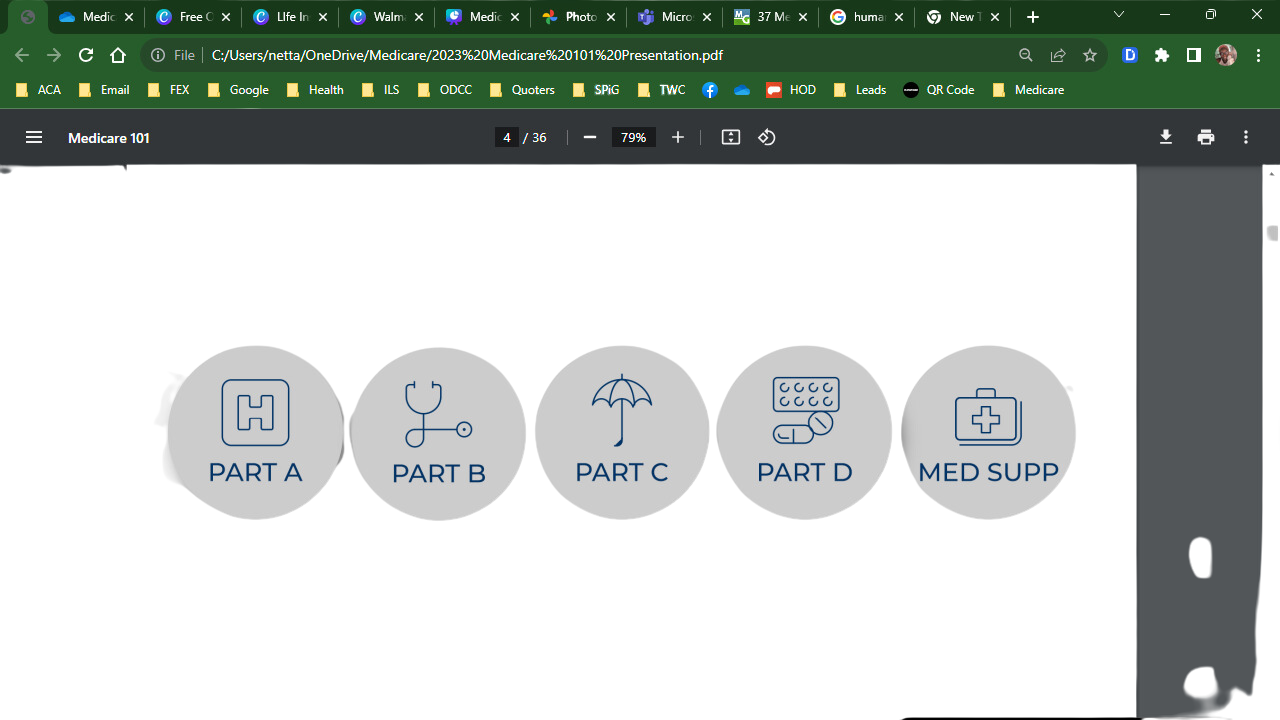The image size is (1280, 720).
Task: Open the Quoters bookmarks folder
Action: point(522,90)
